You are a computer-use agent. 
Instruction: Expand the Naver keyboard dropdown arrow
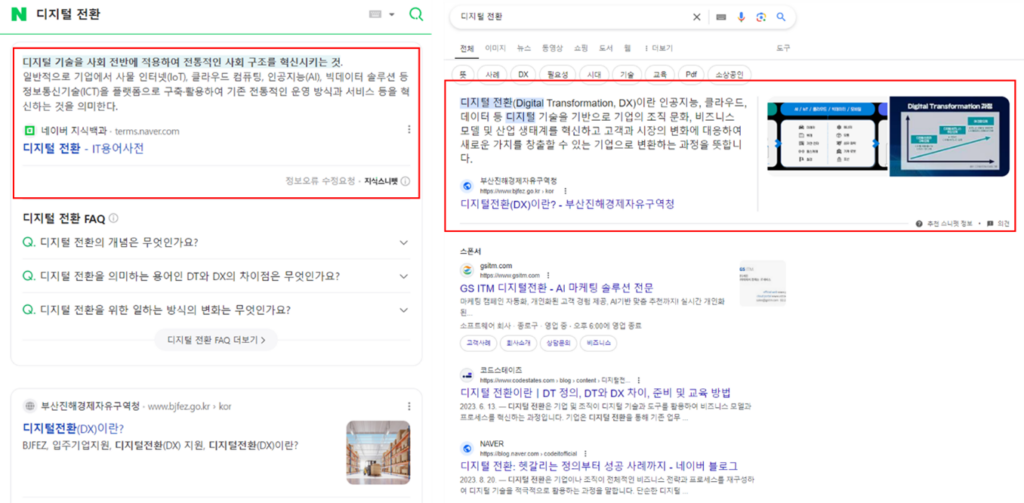pos(392,14)
